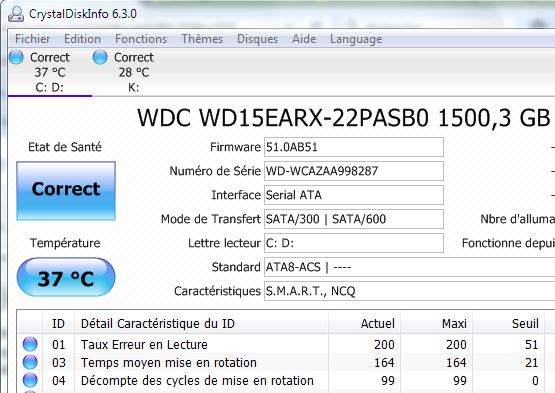Click the transfer mode field SATA/300 | SATA/600
555x393 pixels.
tap(354, 219)
